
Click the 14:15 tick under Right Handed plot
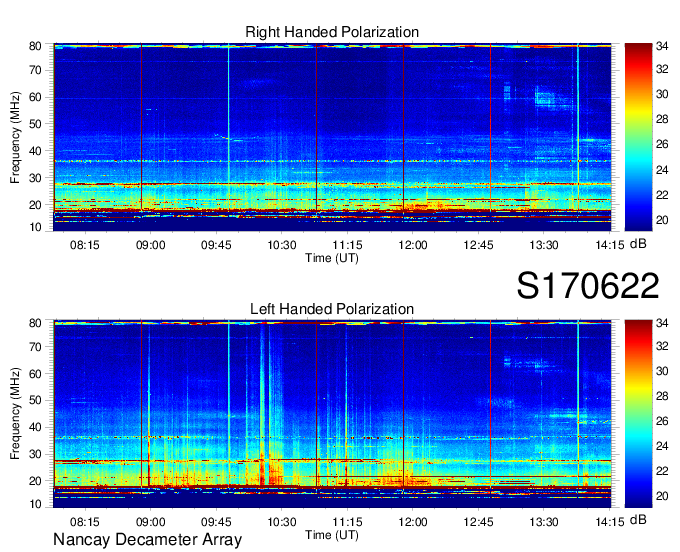point(609,245)
